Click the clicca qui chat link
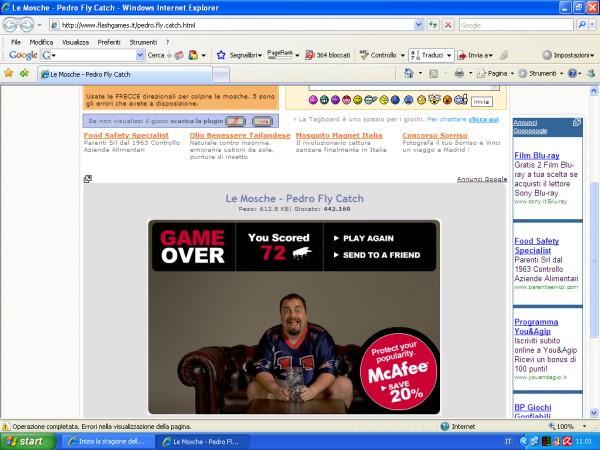The image size is (600, 450). pos(484,119)
